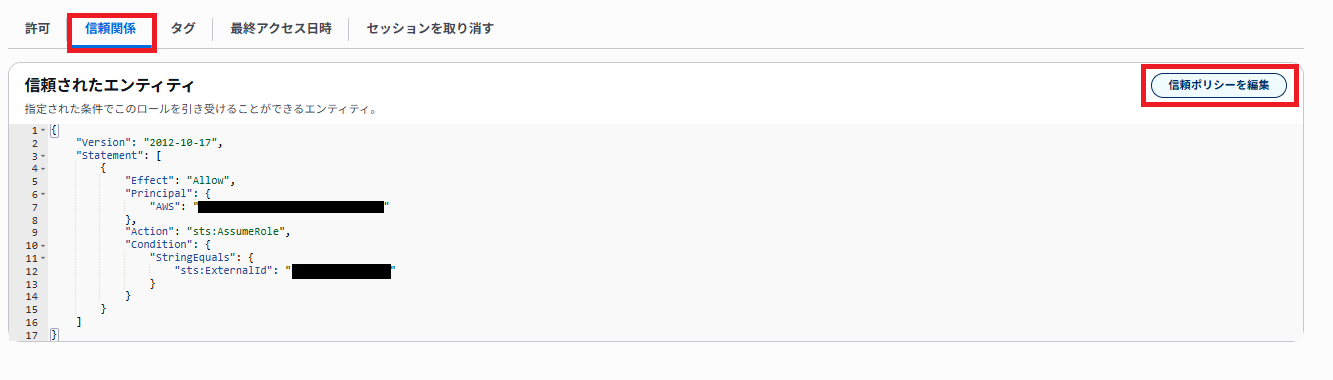Select line number 17 in the gutter
Viewport: 1333px width, 380px height.
tap(31, 335)
